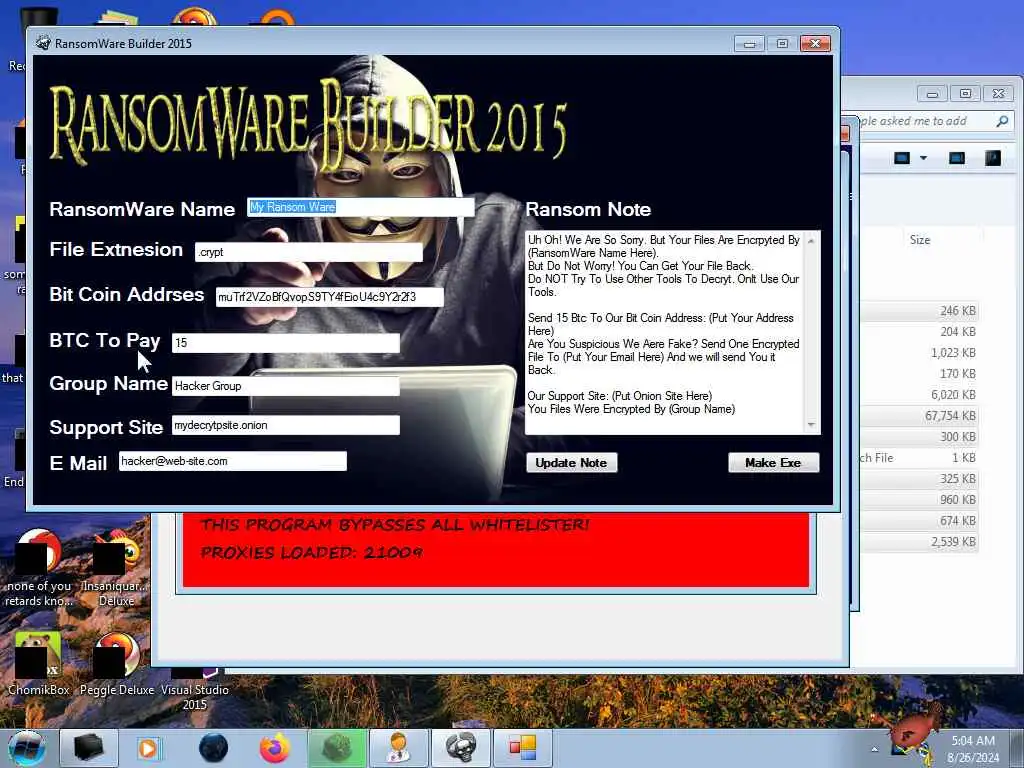
Task: Click the Explorer window search magnifier icon
Action: [x=1002, y=121]
